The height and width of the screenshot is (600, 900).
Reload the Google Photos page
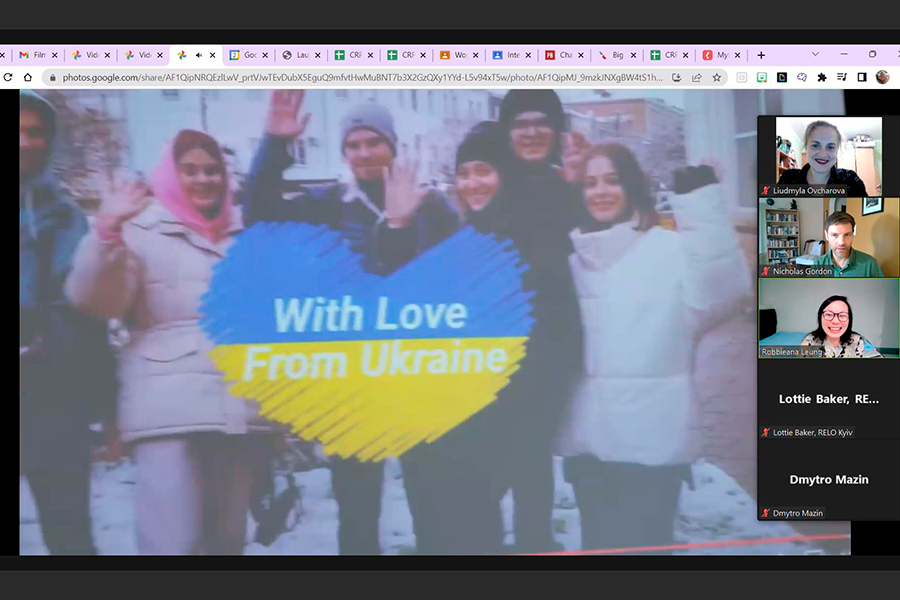(x=8, y=78)
